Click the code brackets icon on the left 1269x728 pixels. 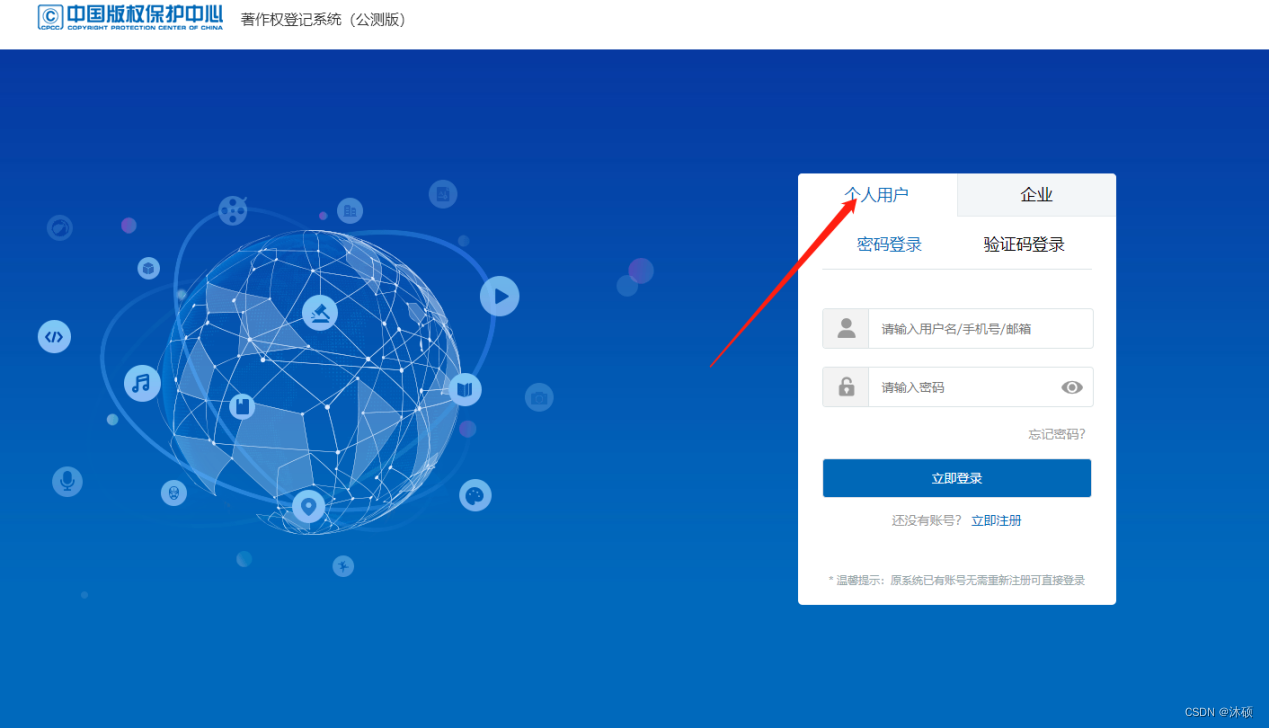(54, 337)
